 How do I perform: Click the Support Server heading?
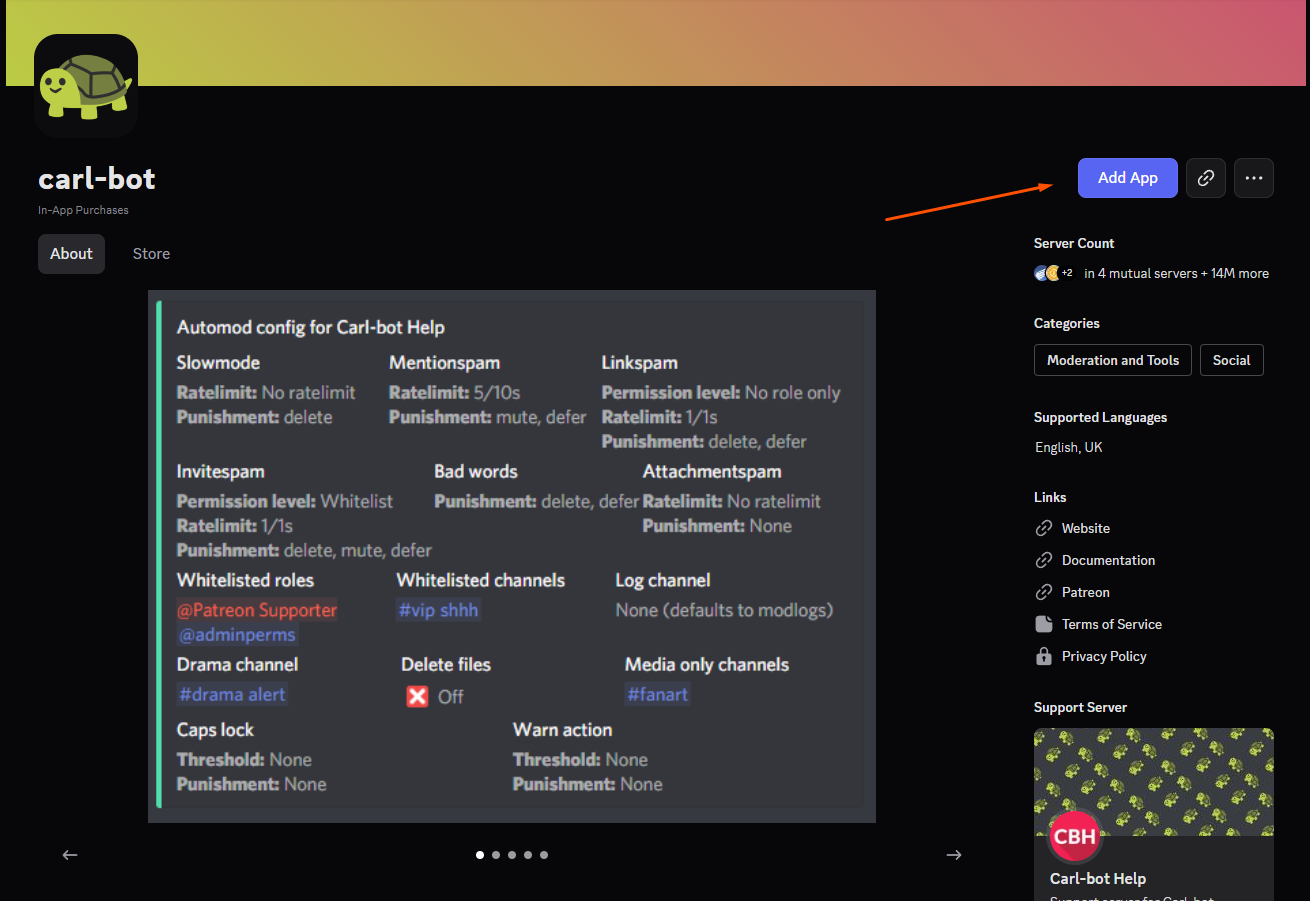(x=1080, y=707)
